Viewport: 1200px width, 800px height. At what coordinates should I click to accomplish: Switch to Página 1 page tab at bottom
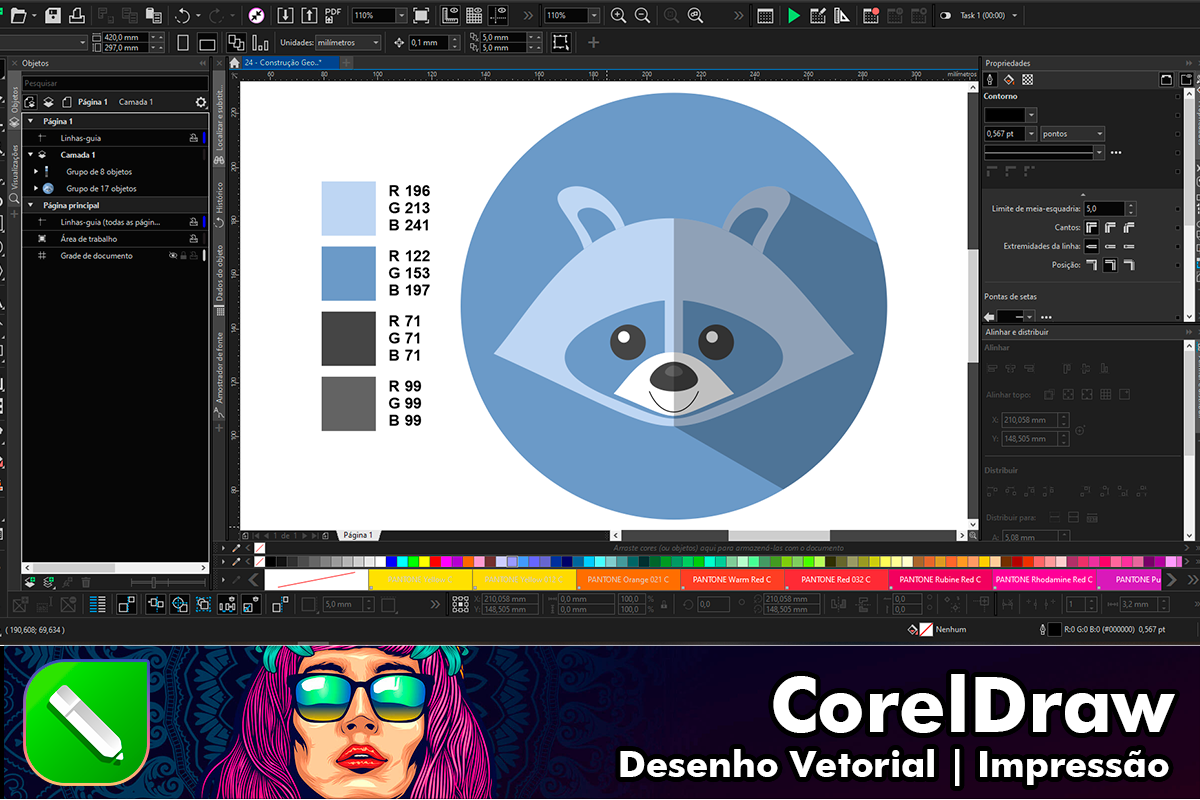(x=358, y=535)
